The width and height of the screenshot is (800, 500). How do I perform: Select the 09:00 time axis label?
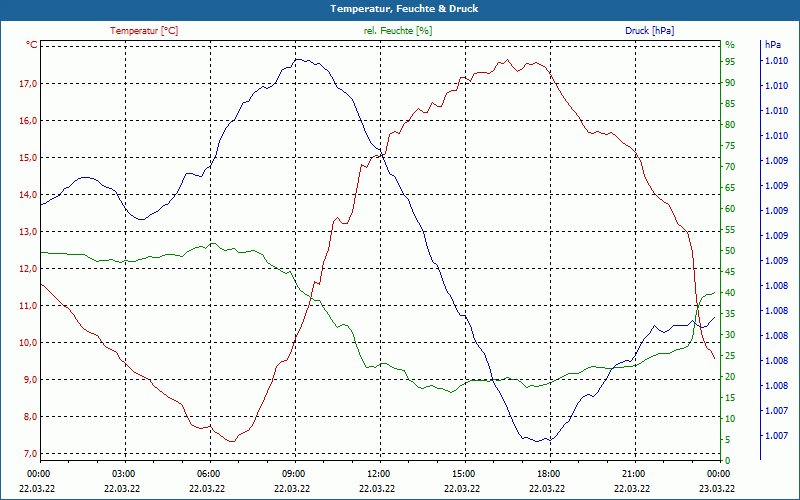pos(293,473)
